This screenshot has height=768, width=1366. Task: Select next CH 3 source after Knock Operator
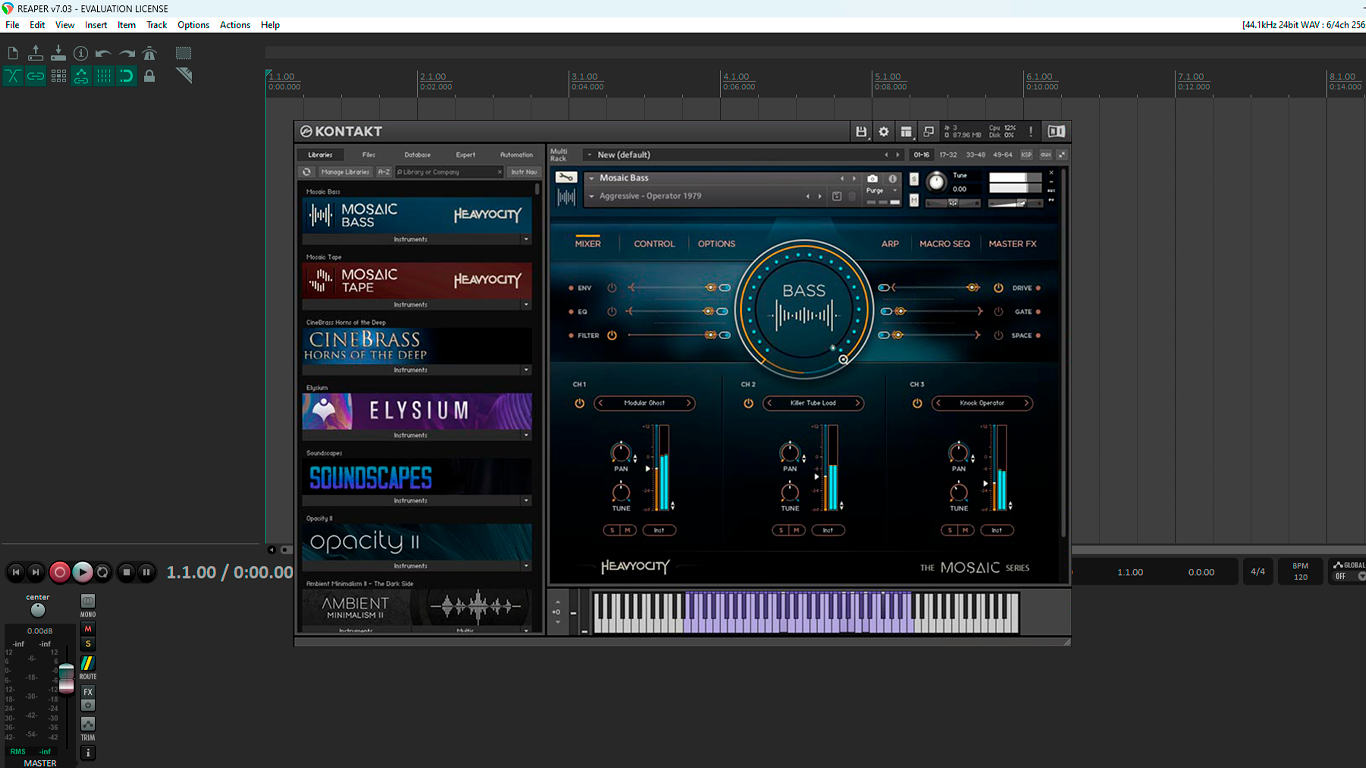(x=1026, y=403)
